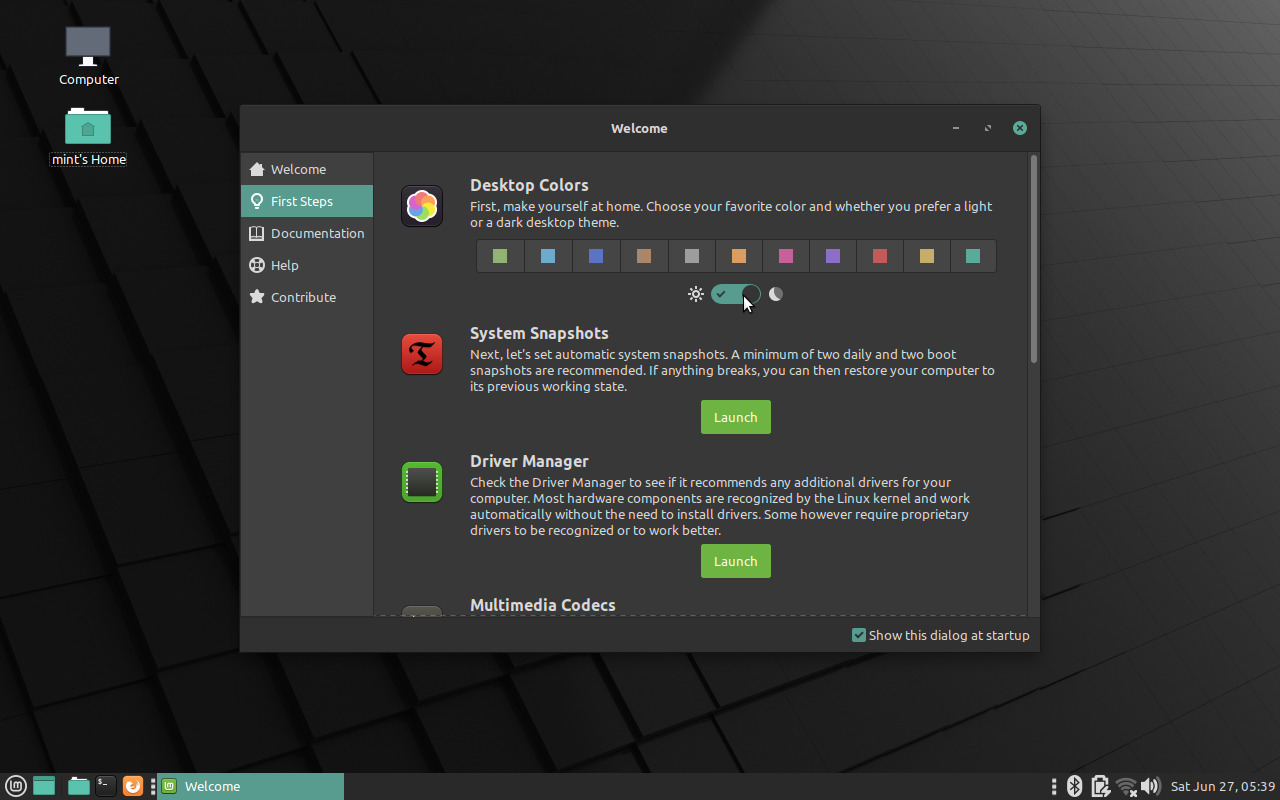Toggle the dark theme switch
The width and height of the screenshot is (1280, 800).
736,293
